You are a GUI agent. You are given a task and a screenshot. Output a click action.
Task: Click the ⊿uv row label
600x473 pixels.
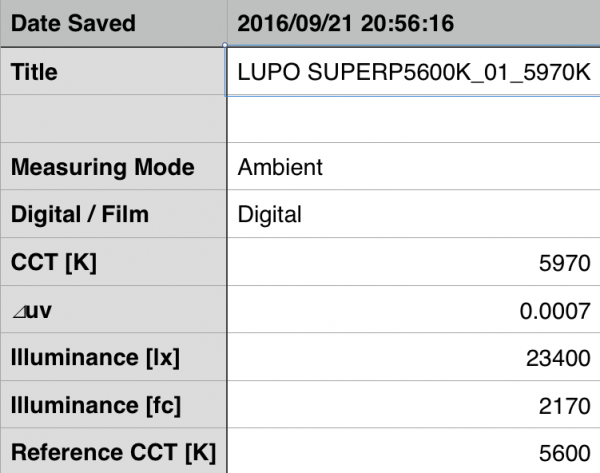(32, 311)
